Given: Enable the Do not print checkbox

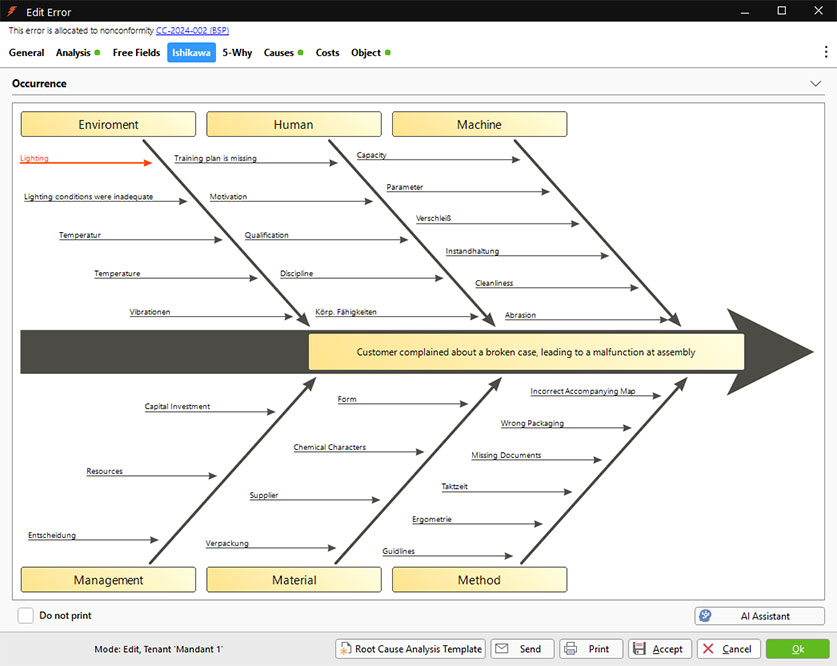Looking at the screenshot, I should click(26, 616).
